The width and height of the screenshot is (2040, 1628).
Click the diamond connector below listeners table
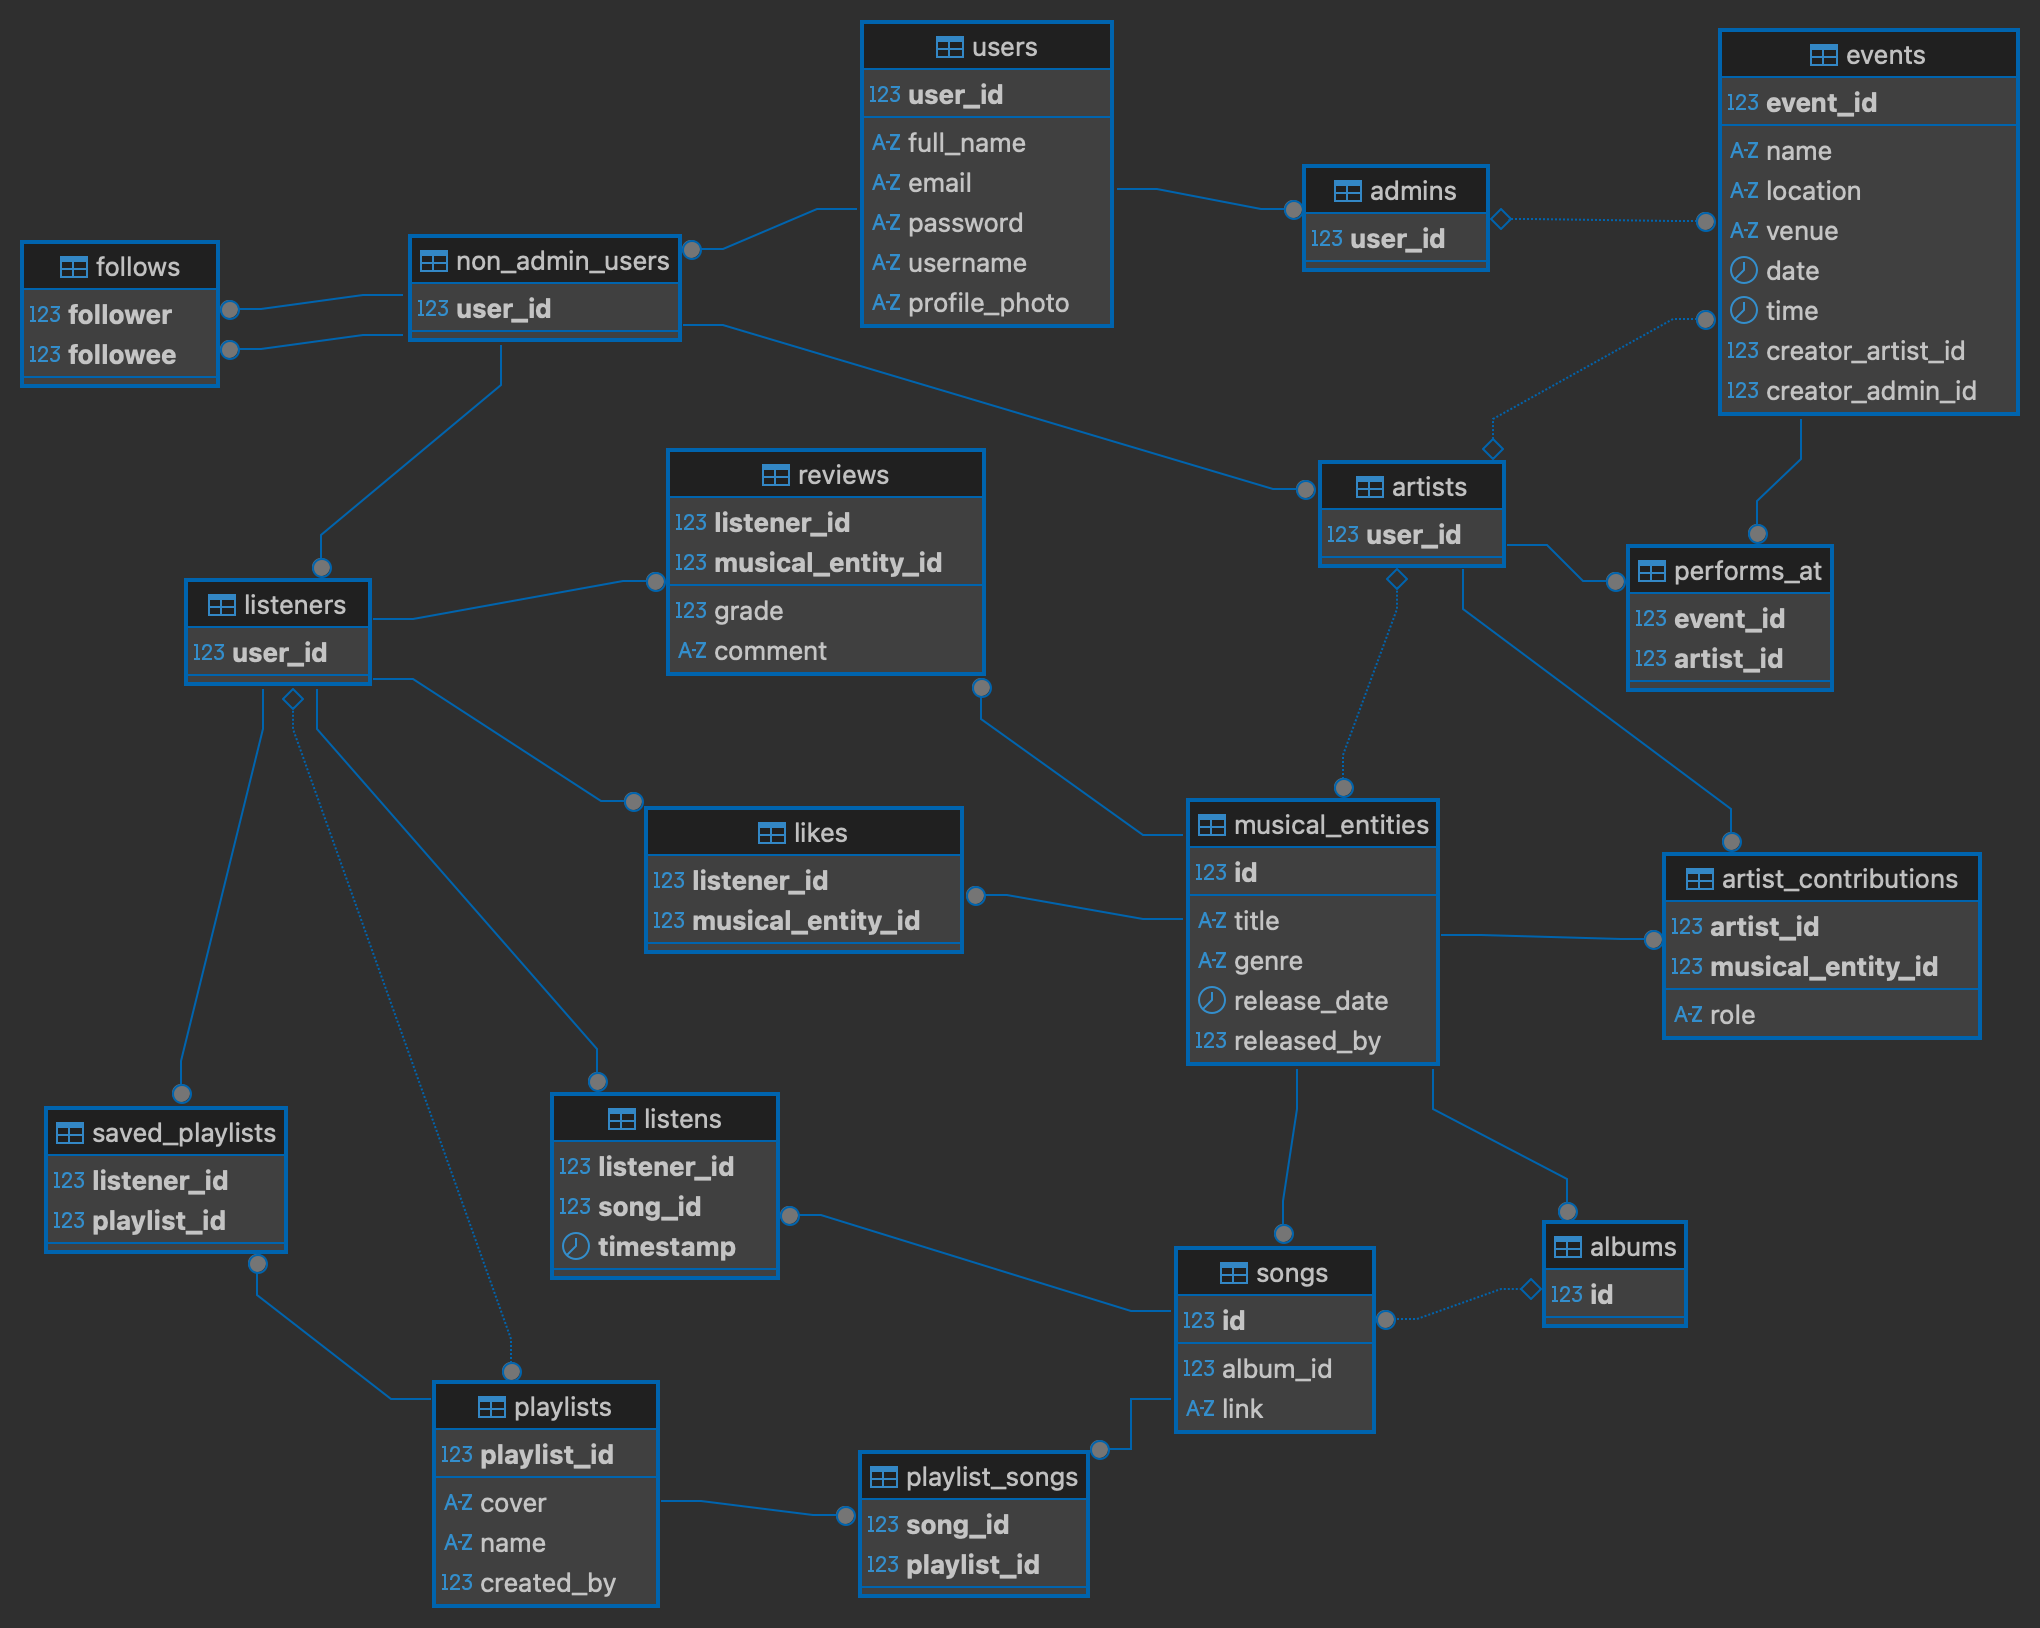coord(293,699)
